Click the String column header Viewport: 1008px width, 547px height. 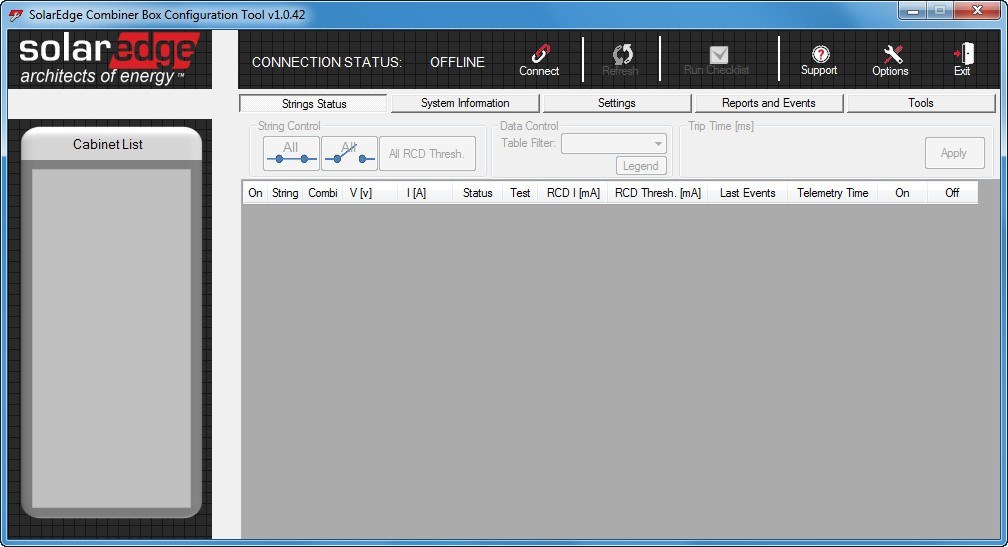click(x=285, y=193)
